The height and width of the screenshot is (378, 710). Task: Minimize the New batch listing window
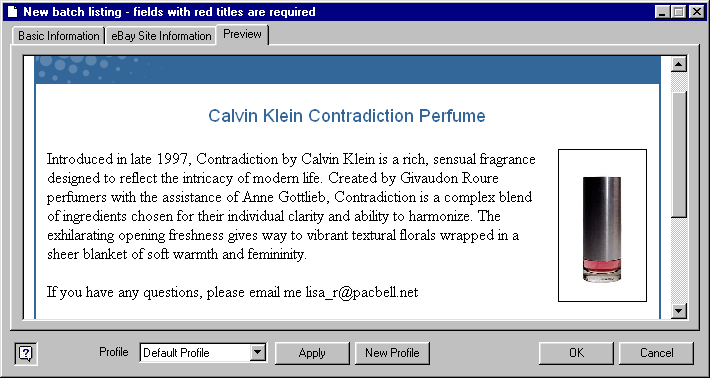(663, 12)
